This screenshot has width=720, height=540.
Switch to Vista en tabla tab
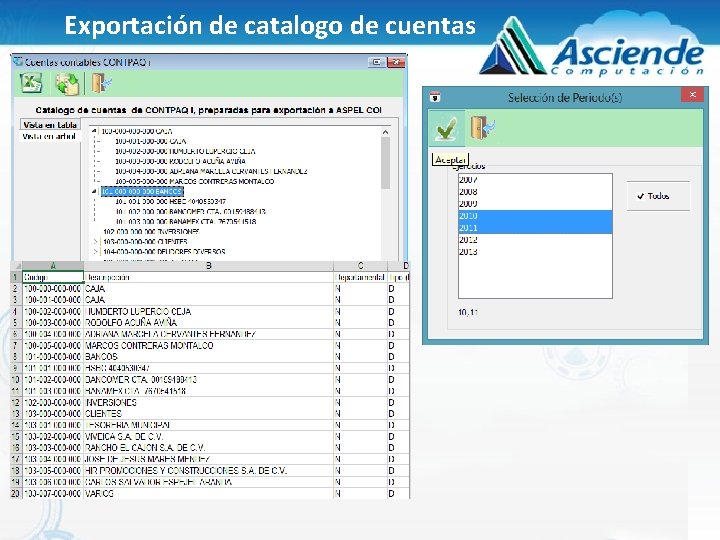point(50,125)
